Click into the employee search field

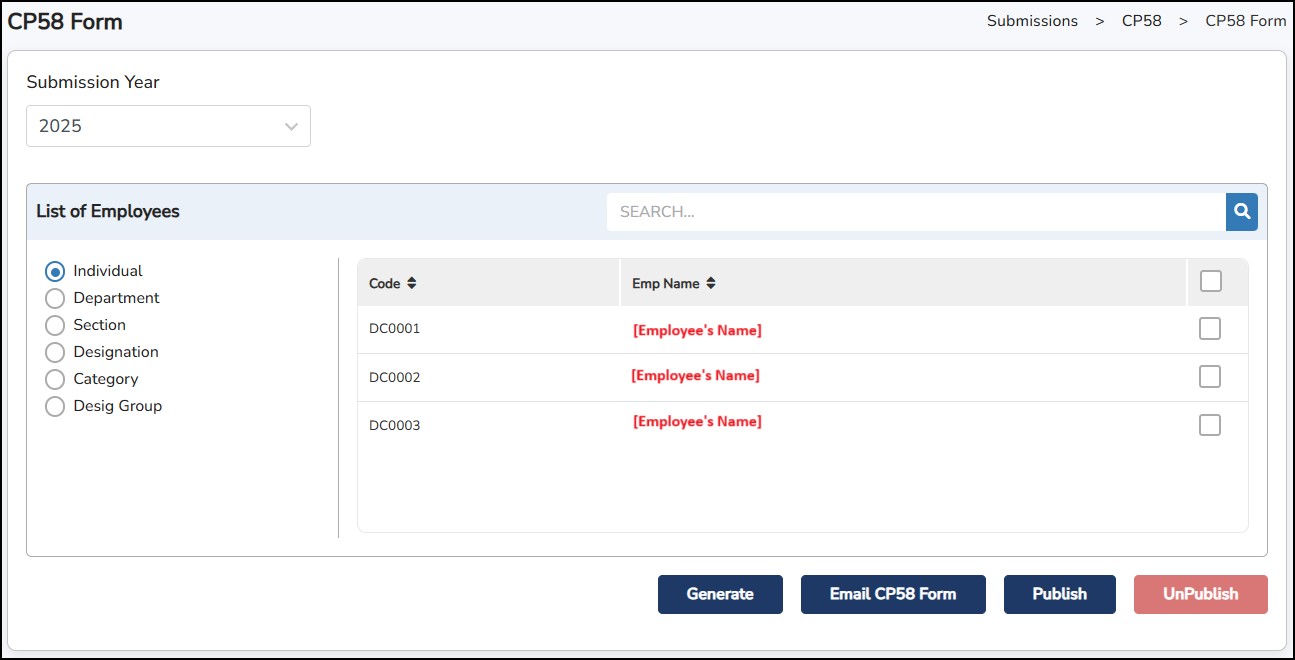pyautogui.click(x=915, y=212)
